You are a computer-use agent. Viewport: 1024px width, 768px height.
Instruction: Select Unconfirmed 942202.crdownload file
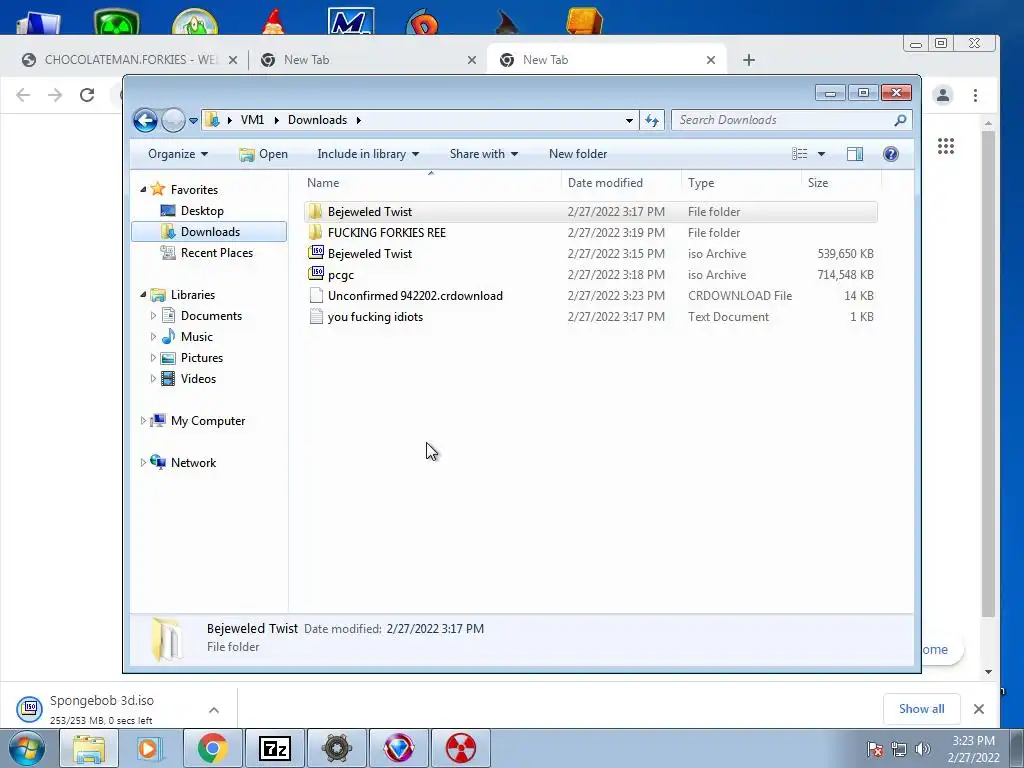(x=590, y=296)
